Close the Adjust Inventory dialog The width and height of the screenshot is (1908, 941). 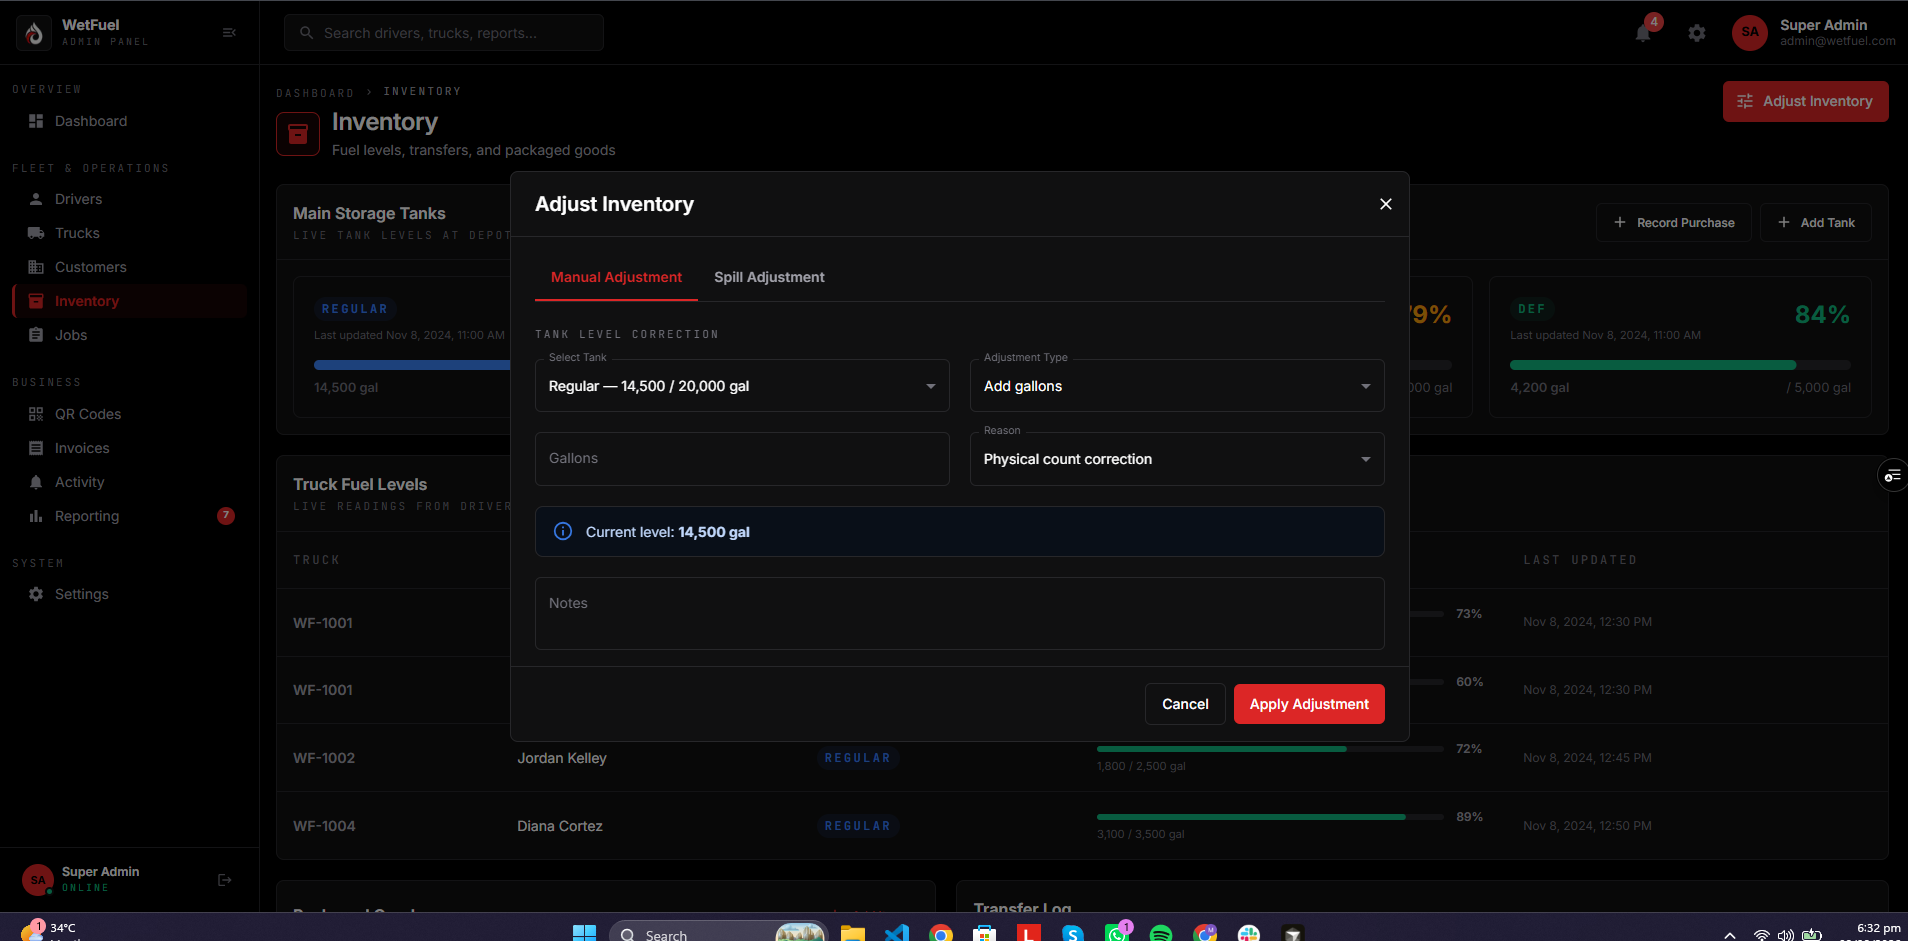(x=1386, y=204)
